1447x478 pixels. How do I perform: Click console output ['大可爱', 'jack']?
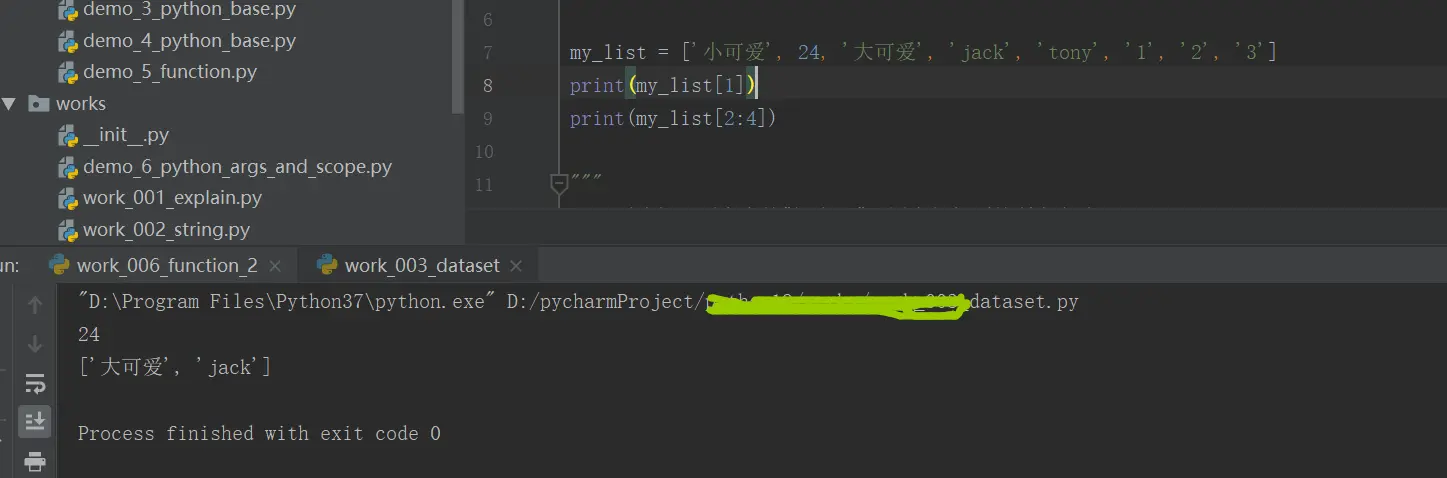[x=174, y=367]
